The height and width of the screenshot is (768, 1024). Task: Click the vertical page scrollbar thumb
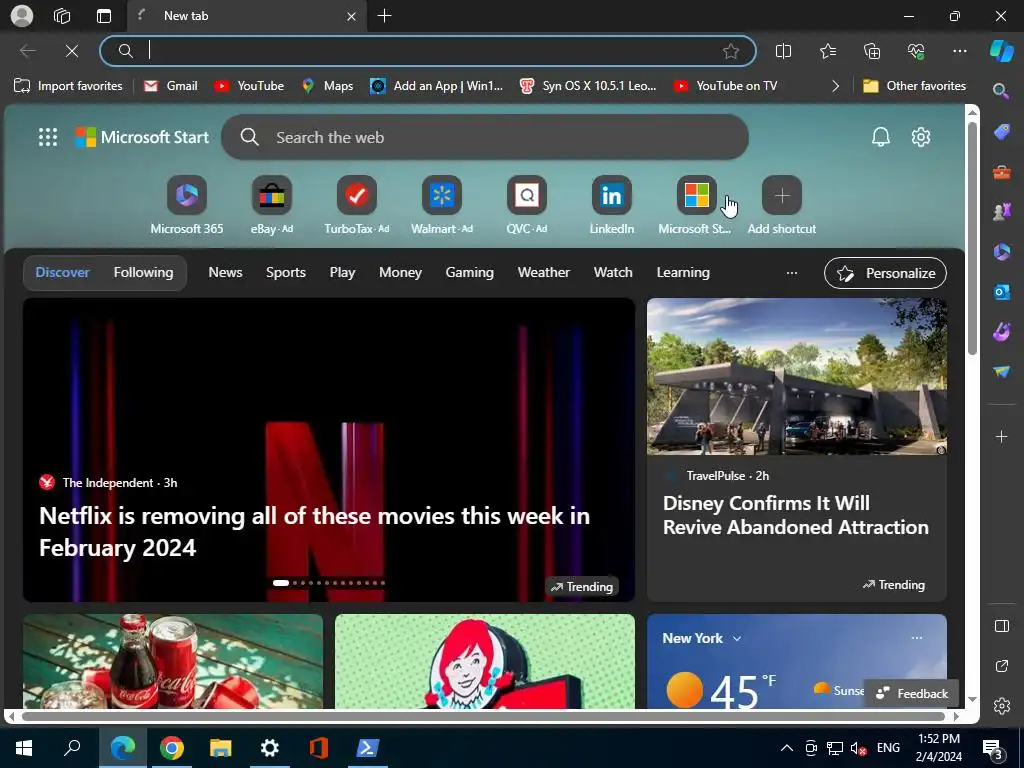tap(972, 238)
